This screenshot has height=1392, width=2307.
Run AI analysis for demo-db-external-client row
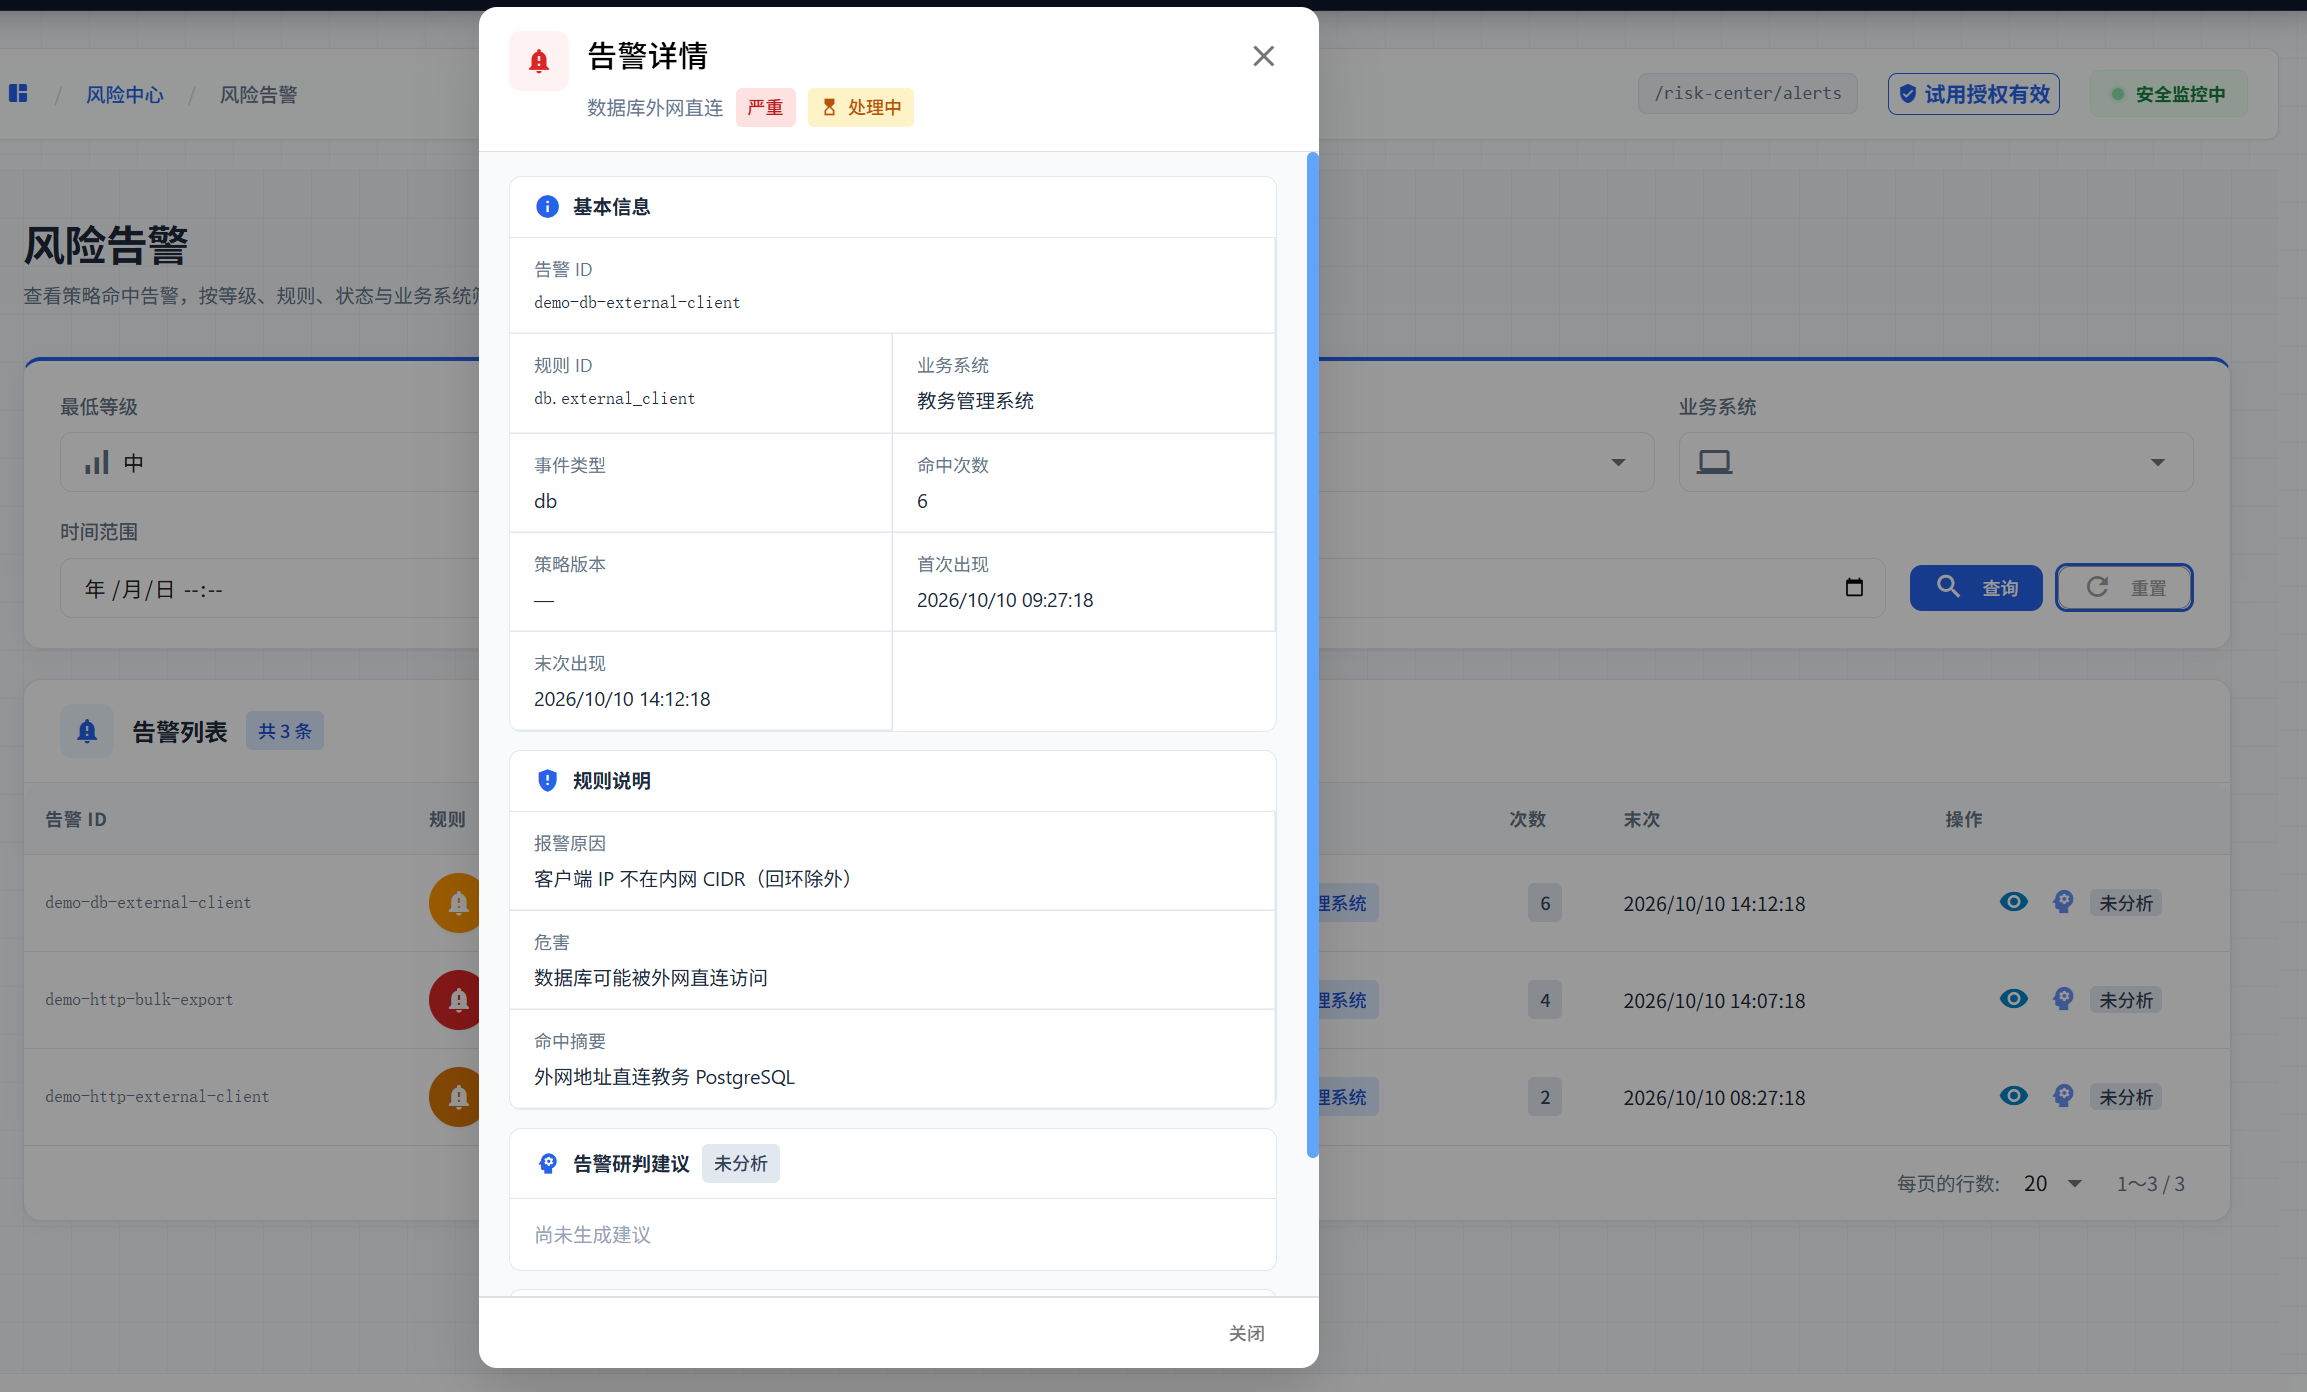[2063, 902]
